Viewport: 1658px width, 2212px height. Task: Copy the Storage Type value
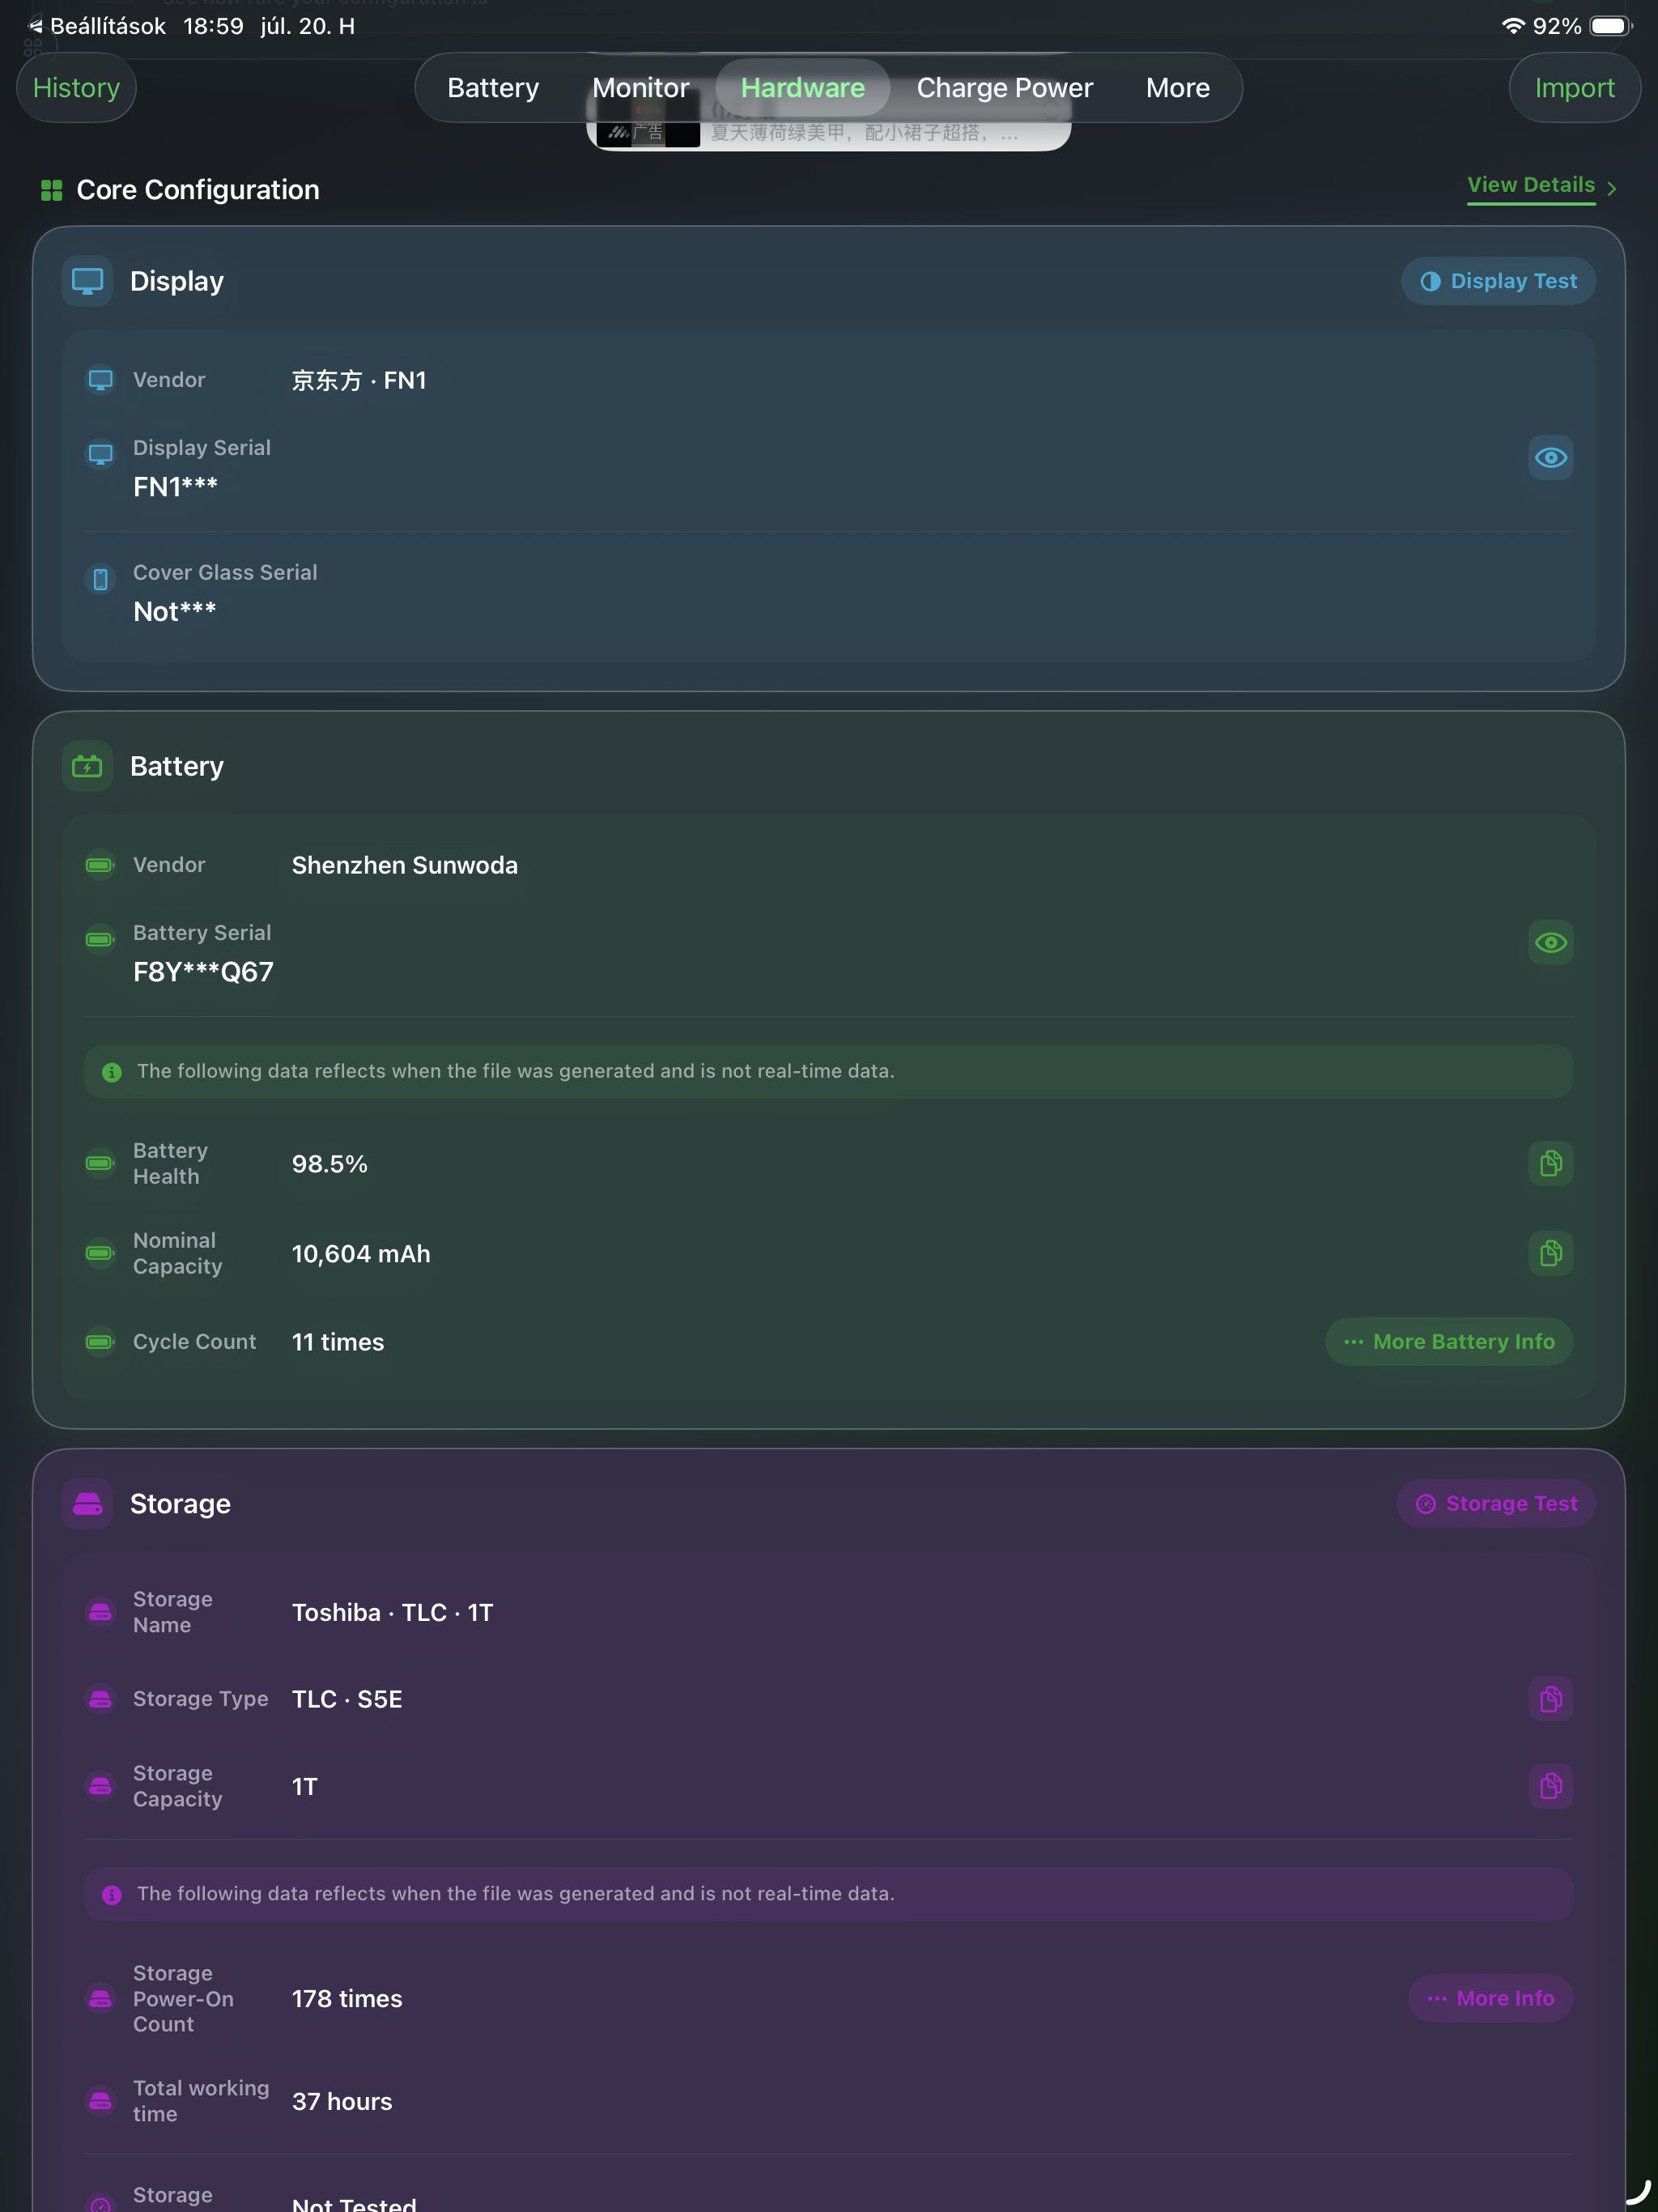tap(1550, 1699)
